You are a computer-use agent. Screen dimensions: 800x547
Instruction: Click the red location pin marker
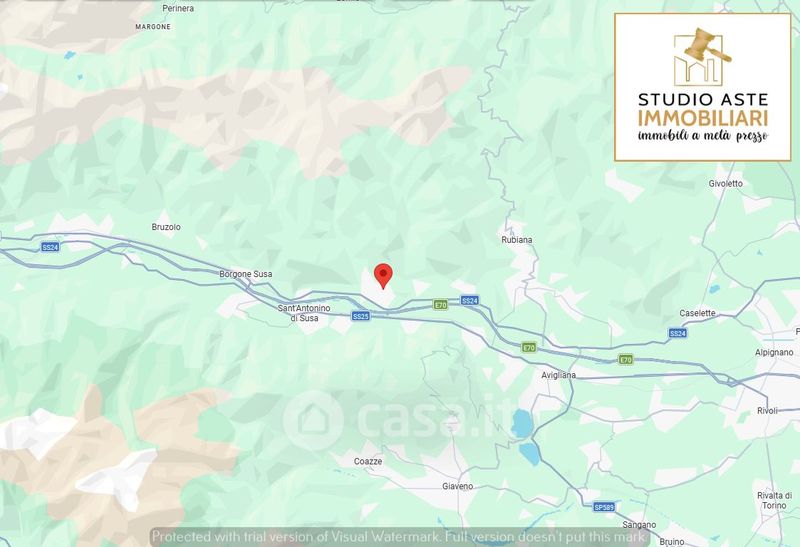point(383,276)
